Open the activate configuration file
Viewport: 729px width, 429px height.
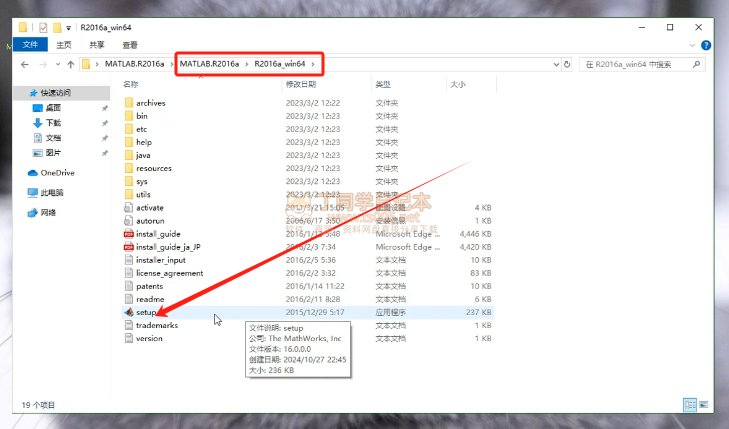(x=149, y=207)
